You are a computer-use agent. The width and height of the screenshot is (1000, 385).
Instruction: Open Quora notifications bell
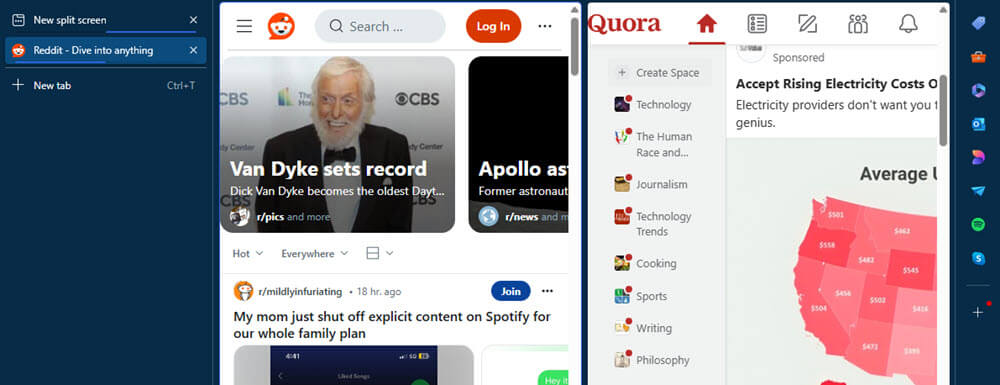pos(908,24)
